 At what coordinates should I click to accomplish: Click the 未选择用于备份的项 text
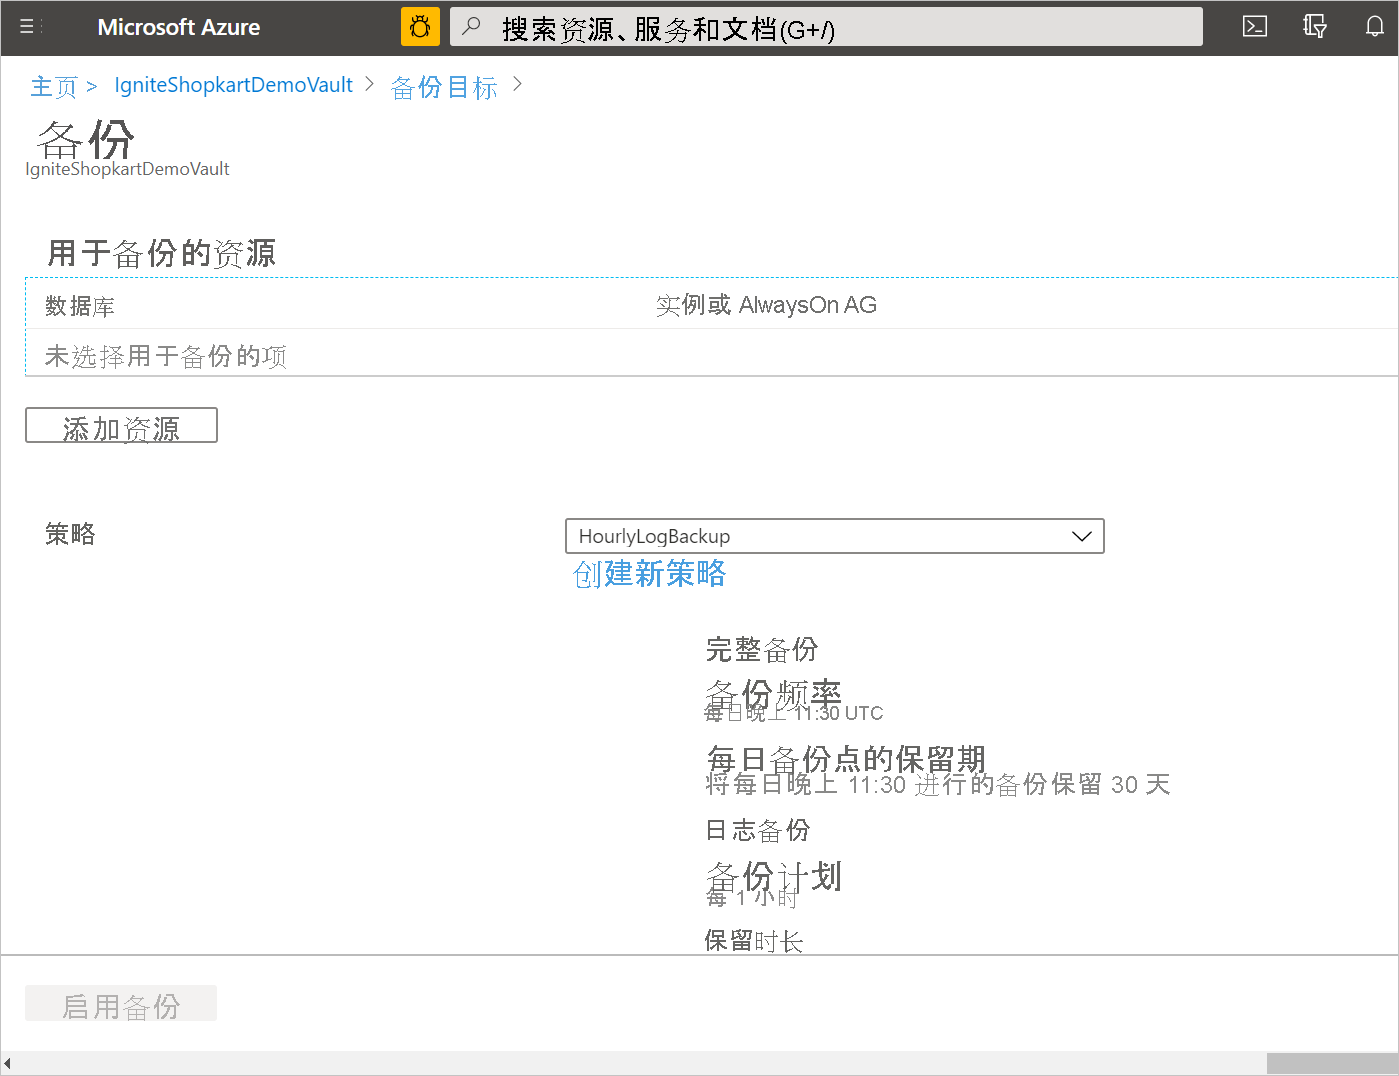pos(166,356)
